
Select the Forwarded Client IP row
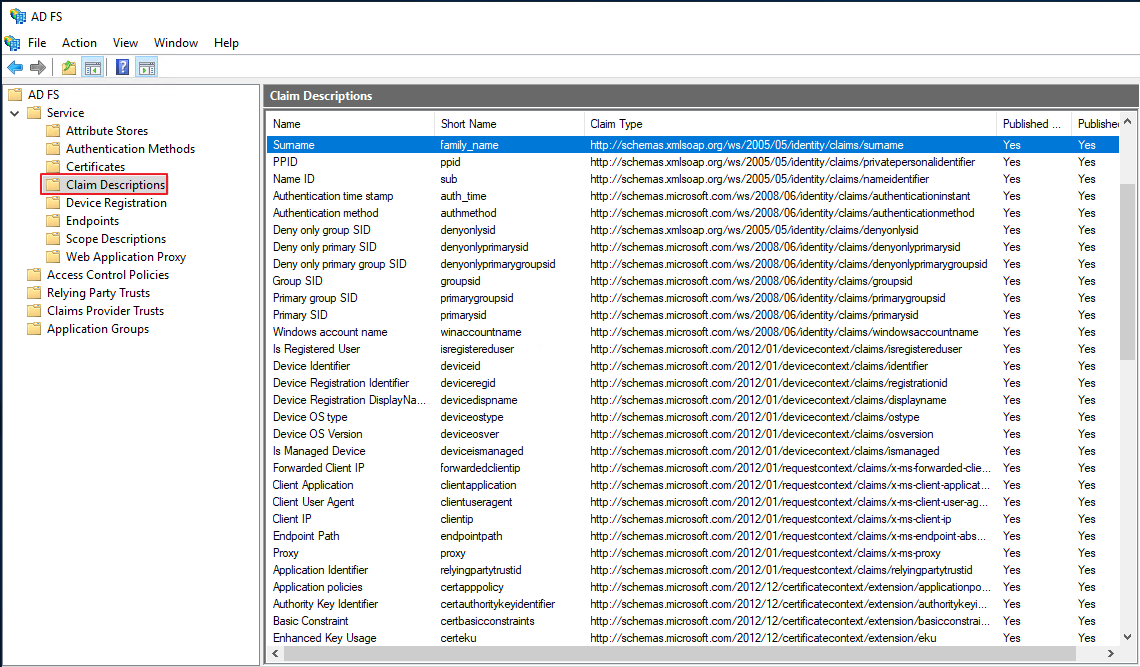(692, 468)
